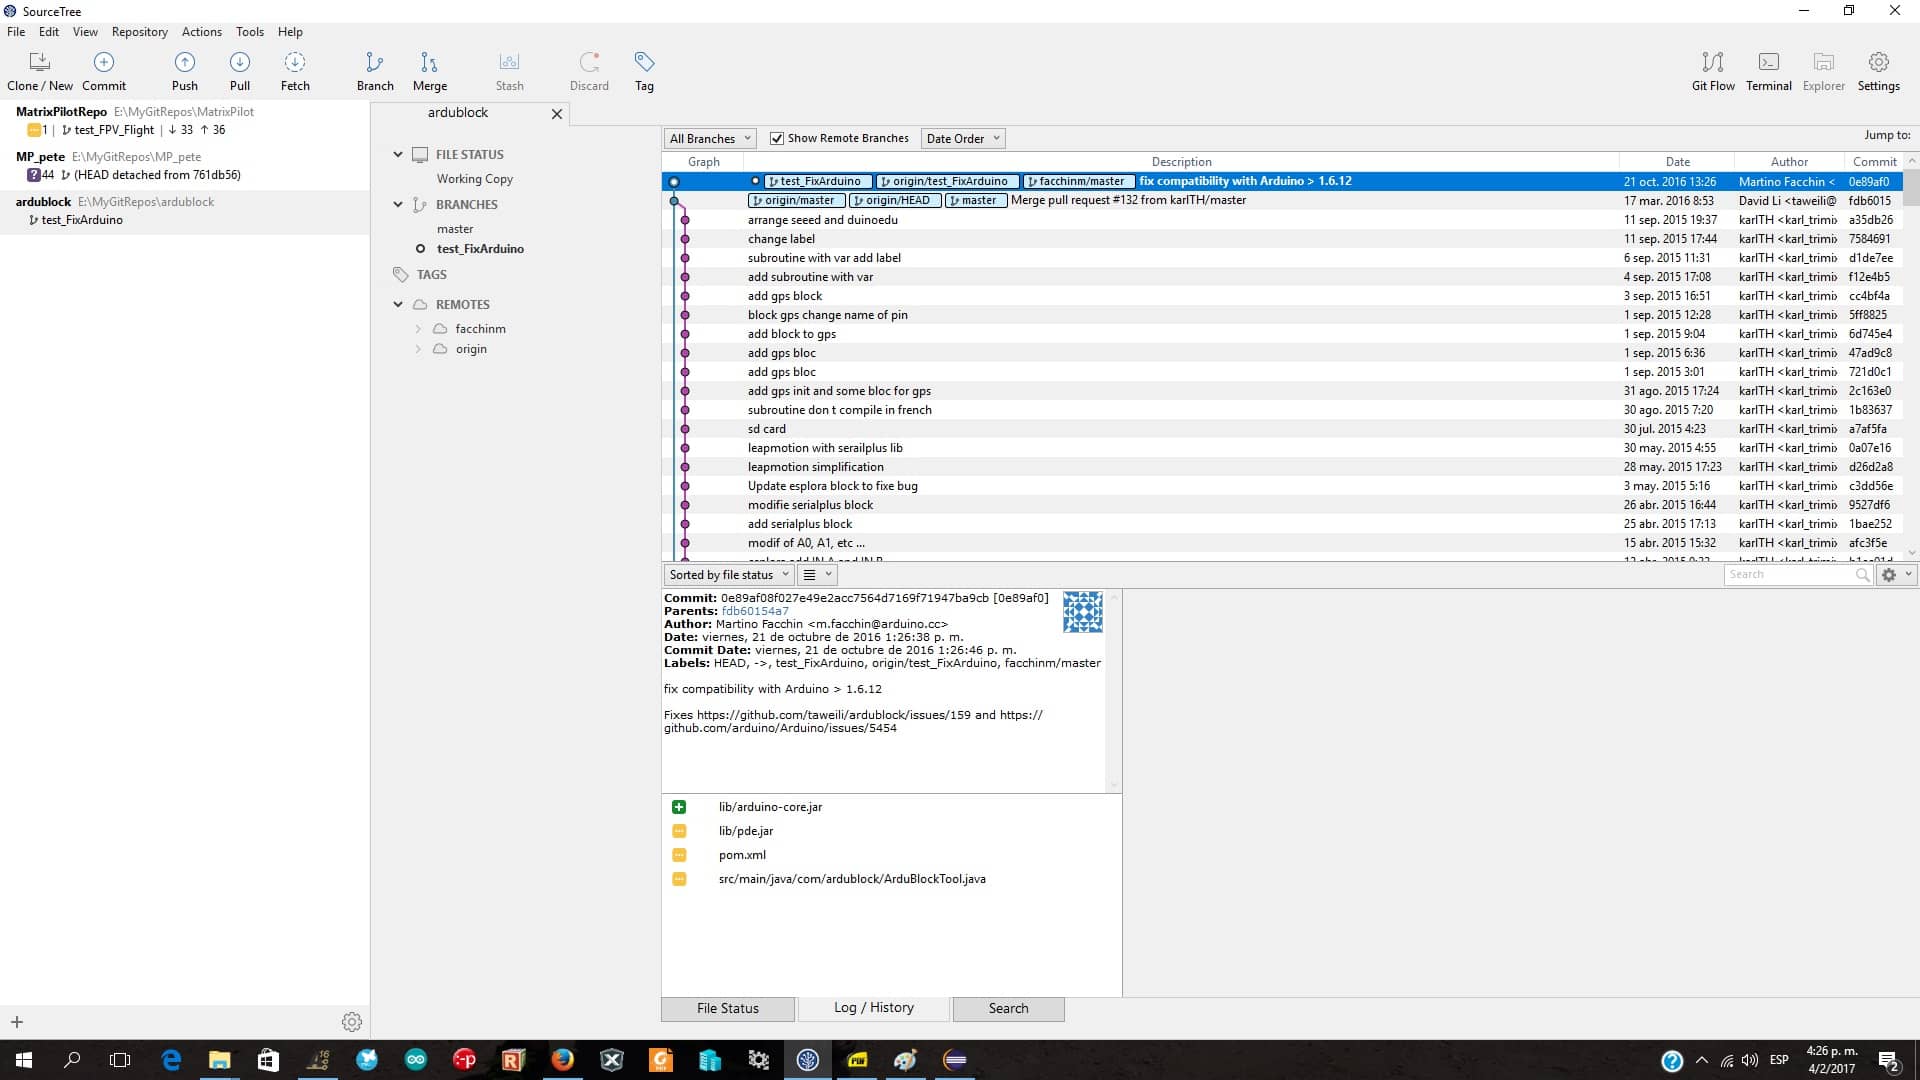
Task: Open File Explorer from the taskbar
Action: [x=220, y=1060]
